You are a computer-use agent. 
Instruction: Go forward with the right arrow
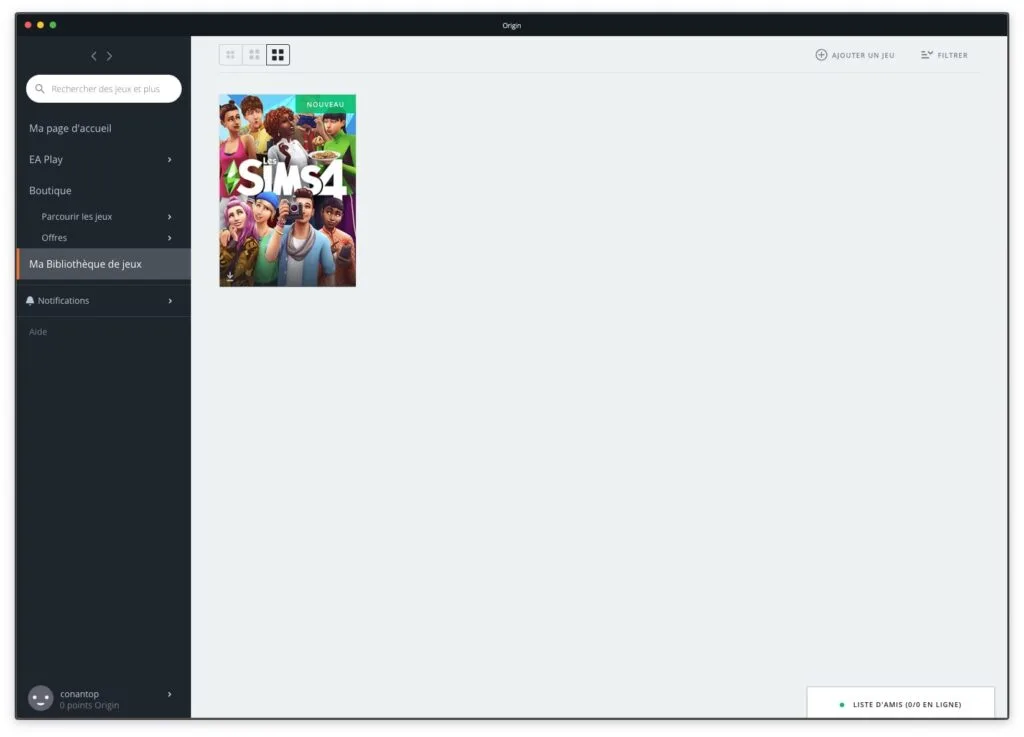point(109,56)
